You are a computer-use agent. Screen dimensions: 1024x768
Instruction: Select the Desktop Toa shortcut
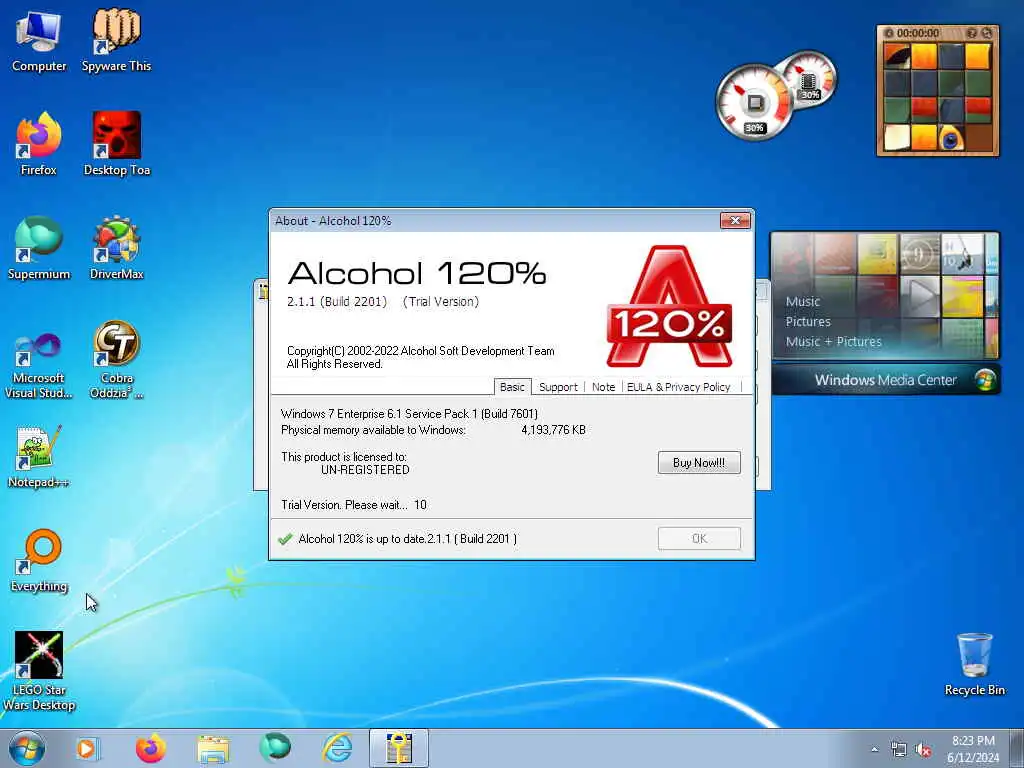[x=117, y=144]
